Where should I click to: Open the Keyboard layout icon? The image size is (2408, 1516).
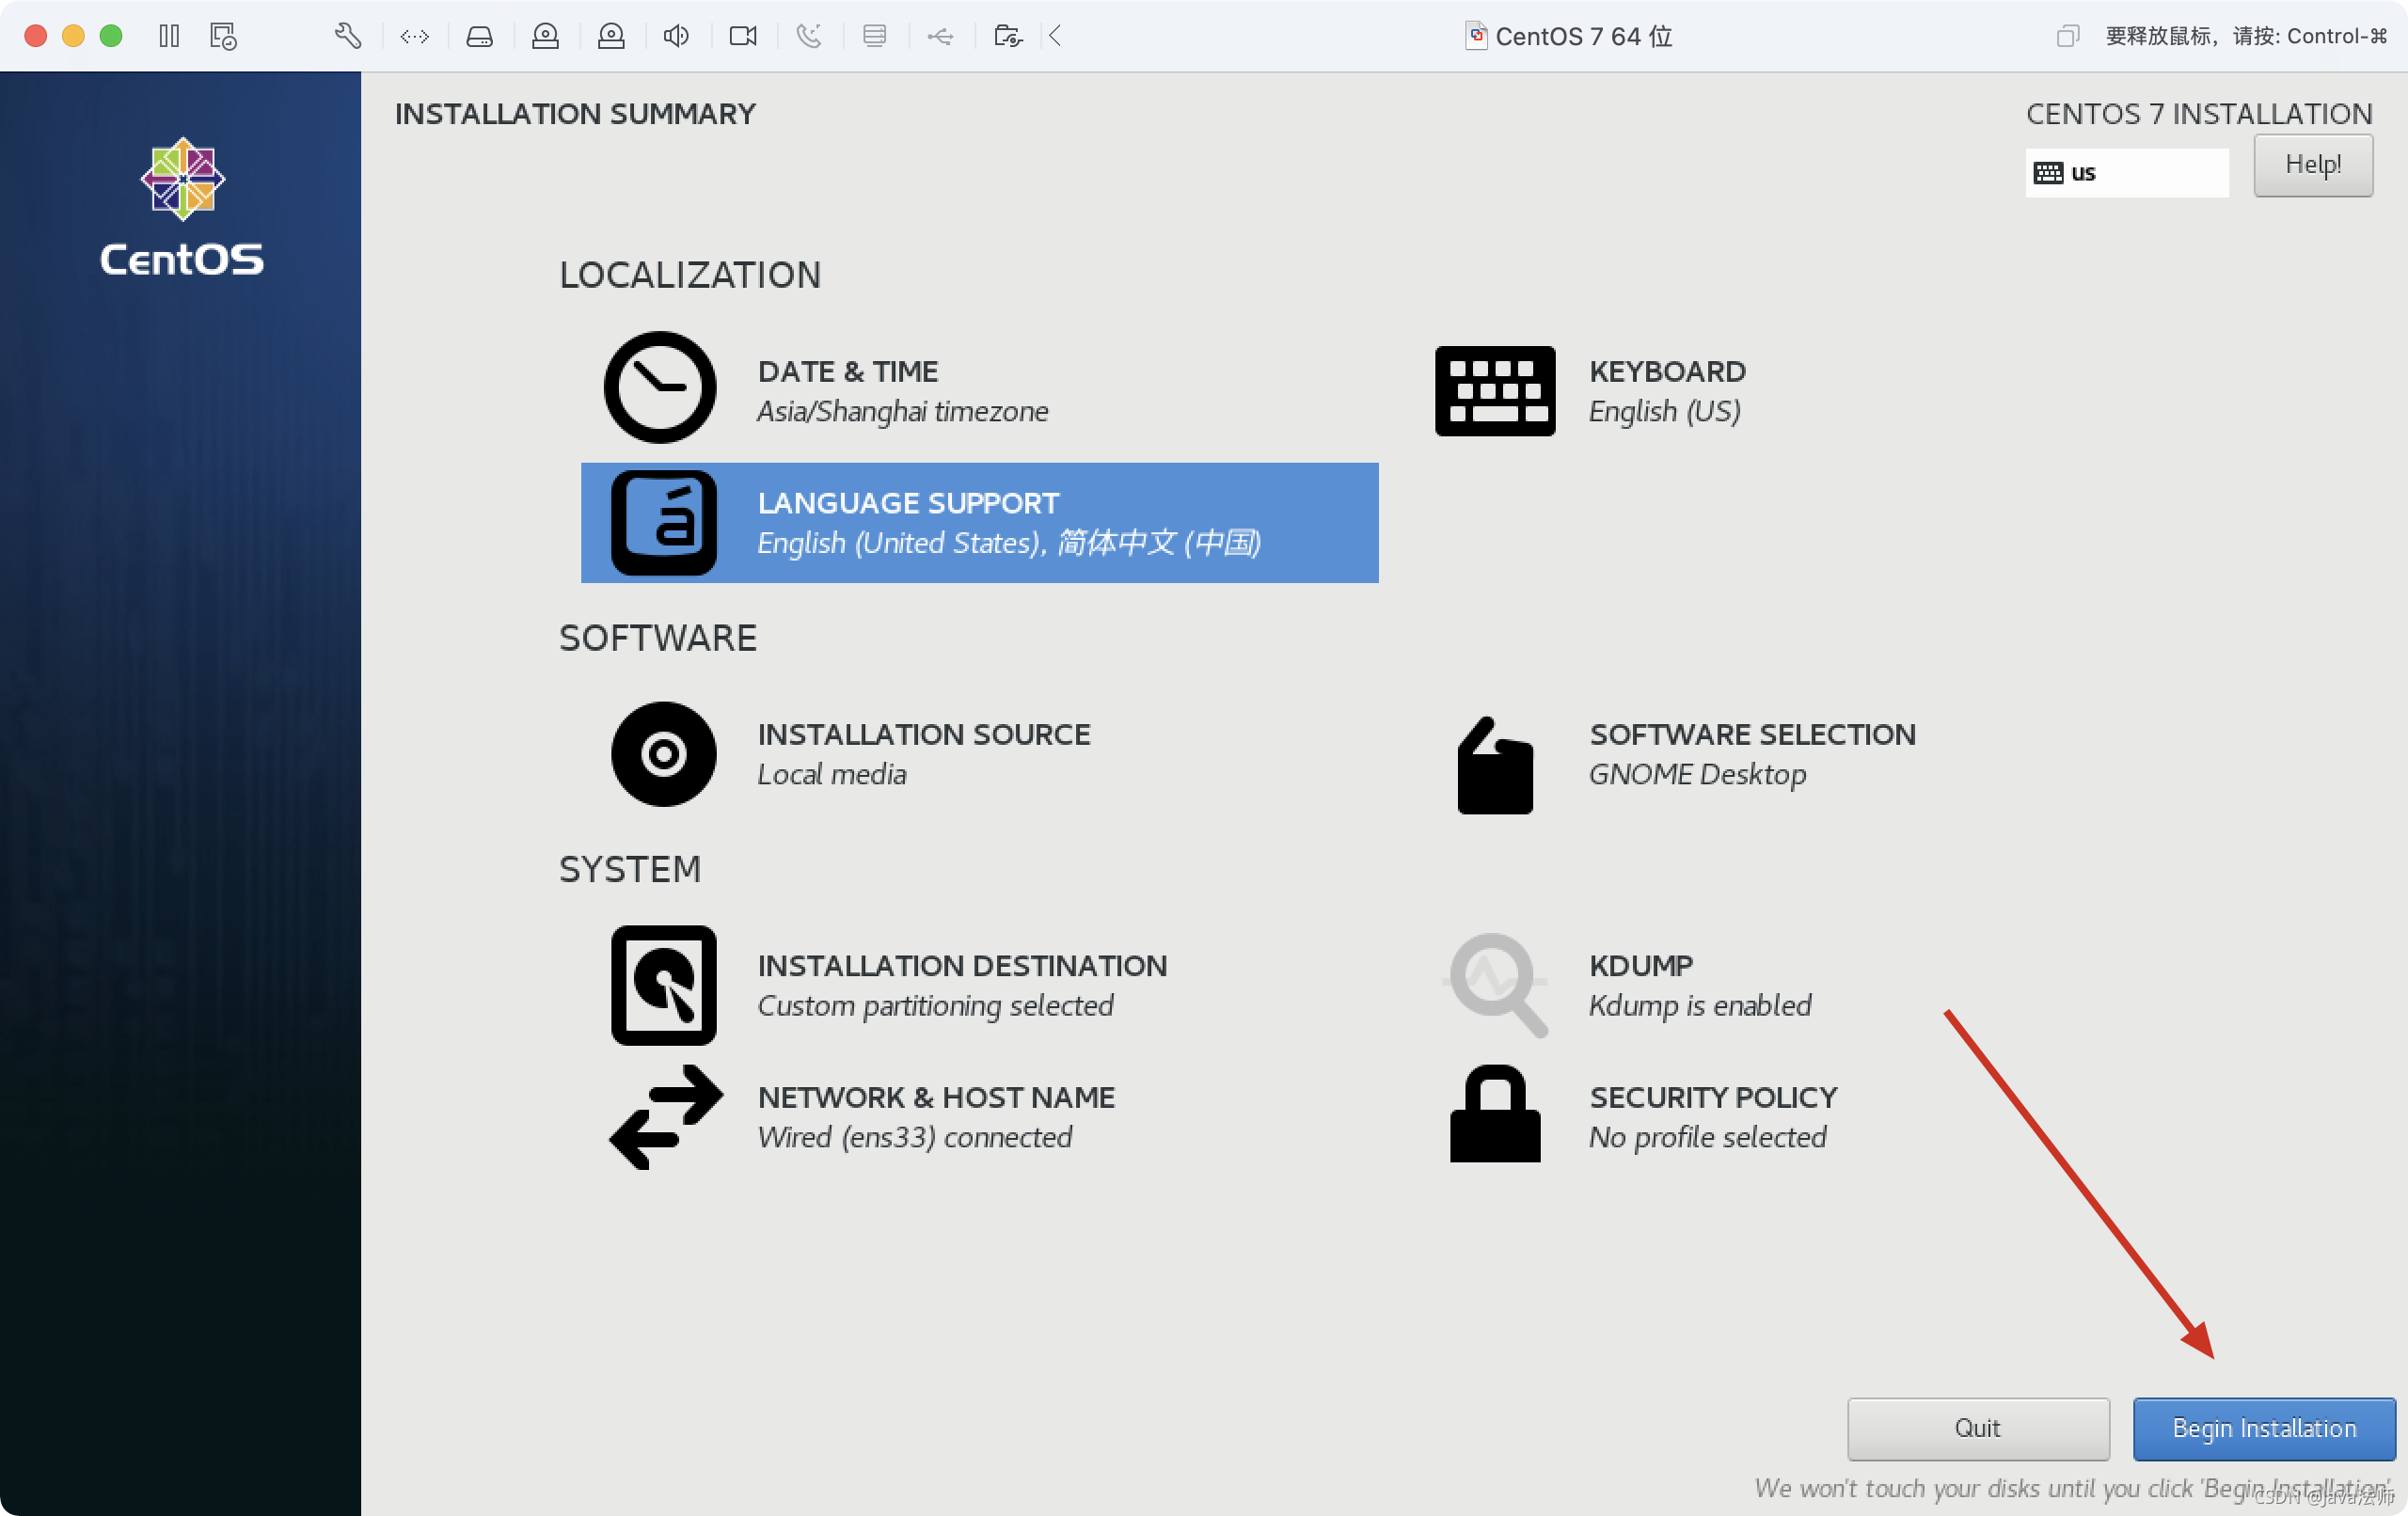pos(1495,391)
